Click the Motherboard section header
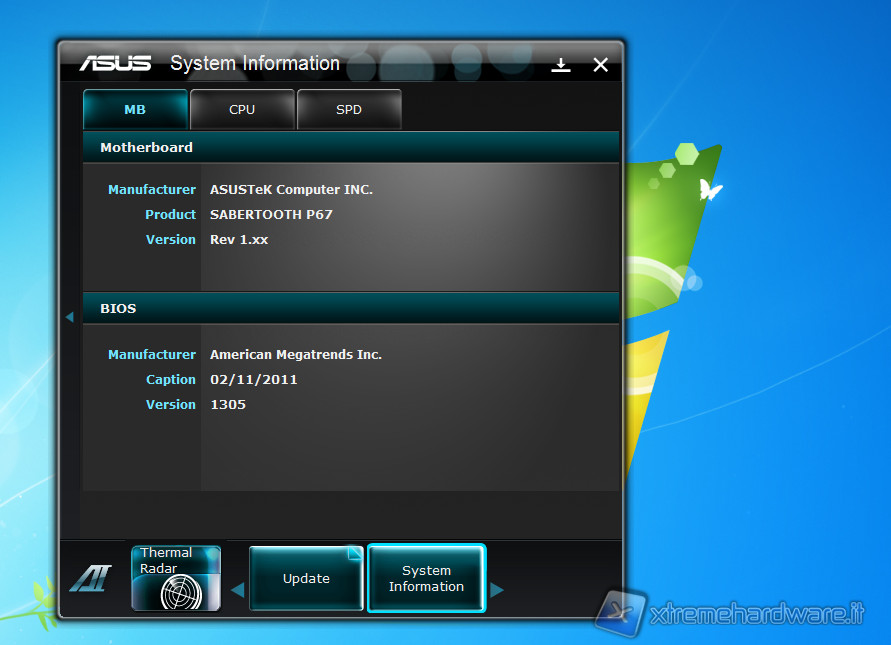This screenshot has width=891, height=645. click(146, 147)
